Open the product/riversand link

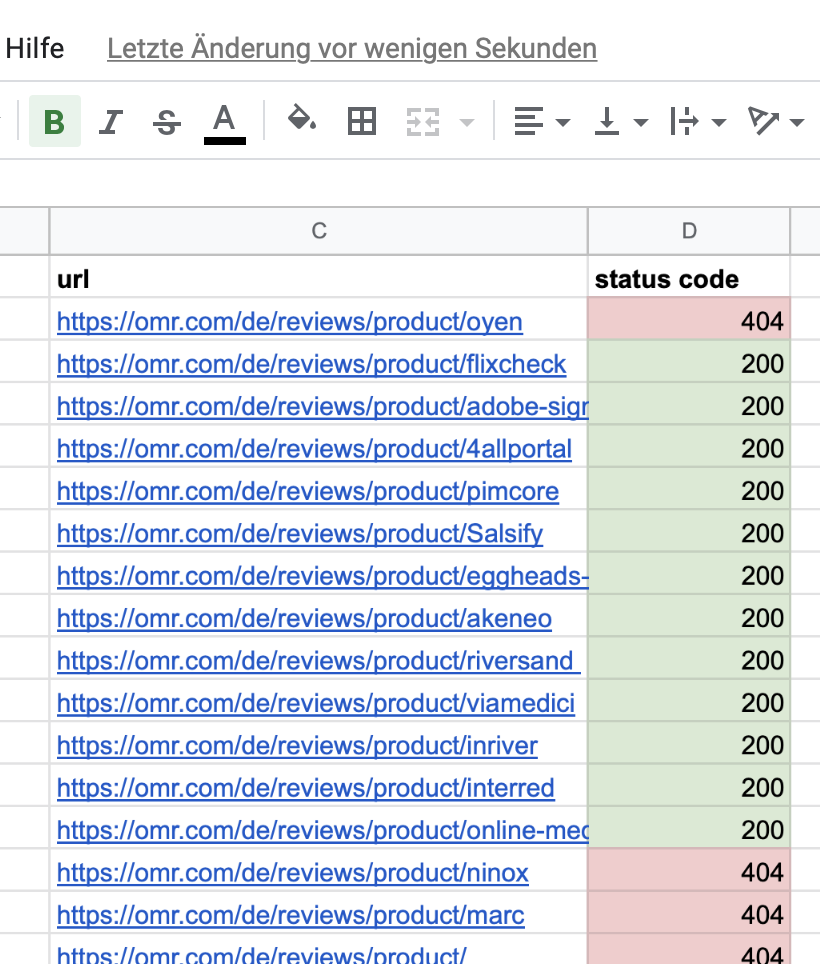click(x=318, y=661)
